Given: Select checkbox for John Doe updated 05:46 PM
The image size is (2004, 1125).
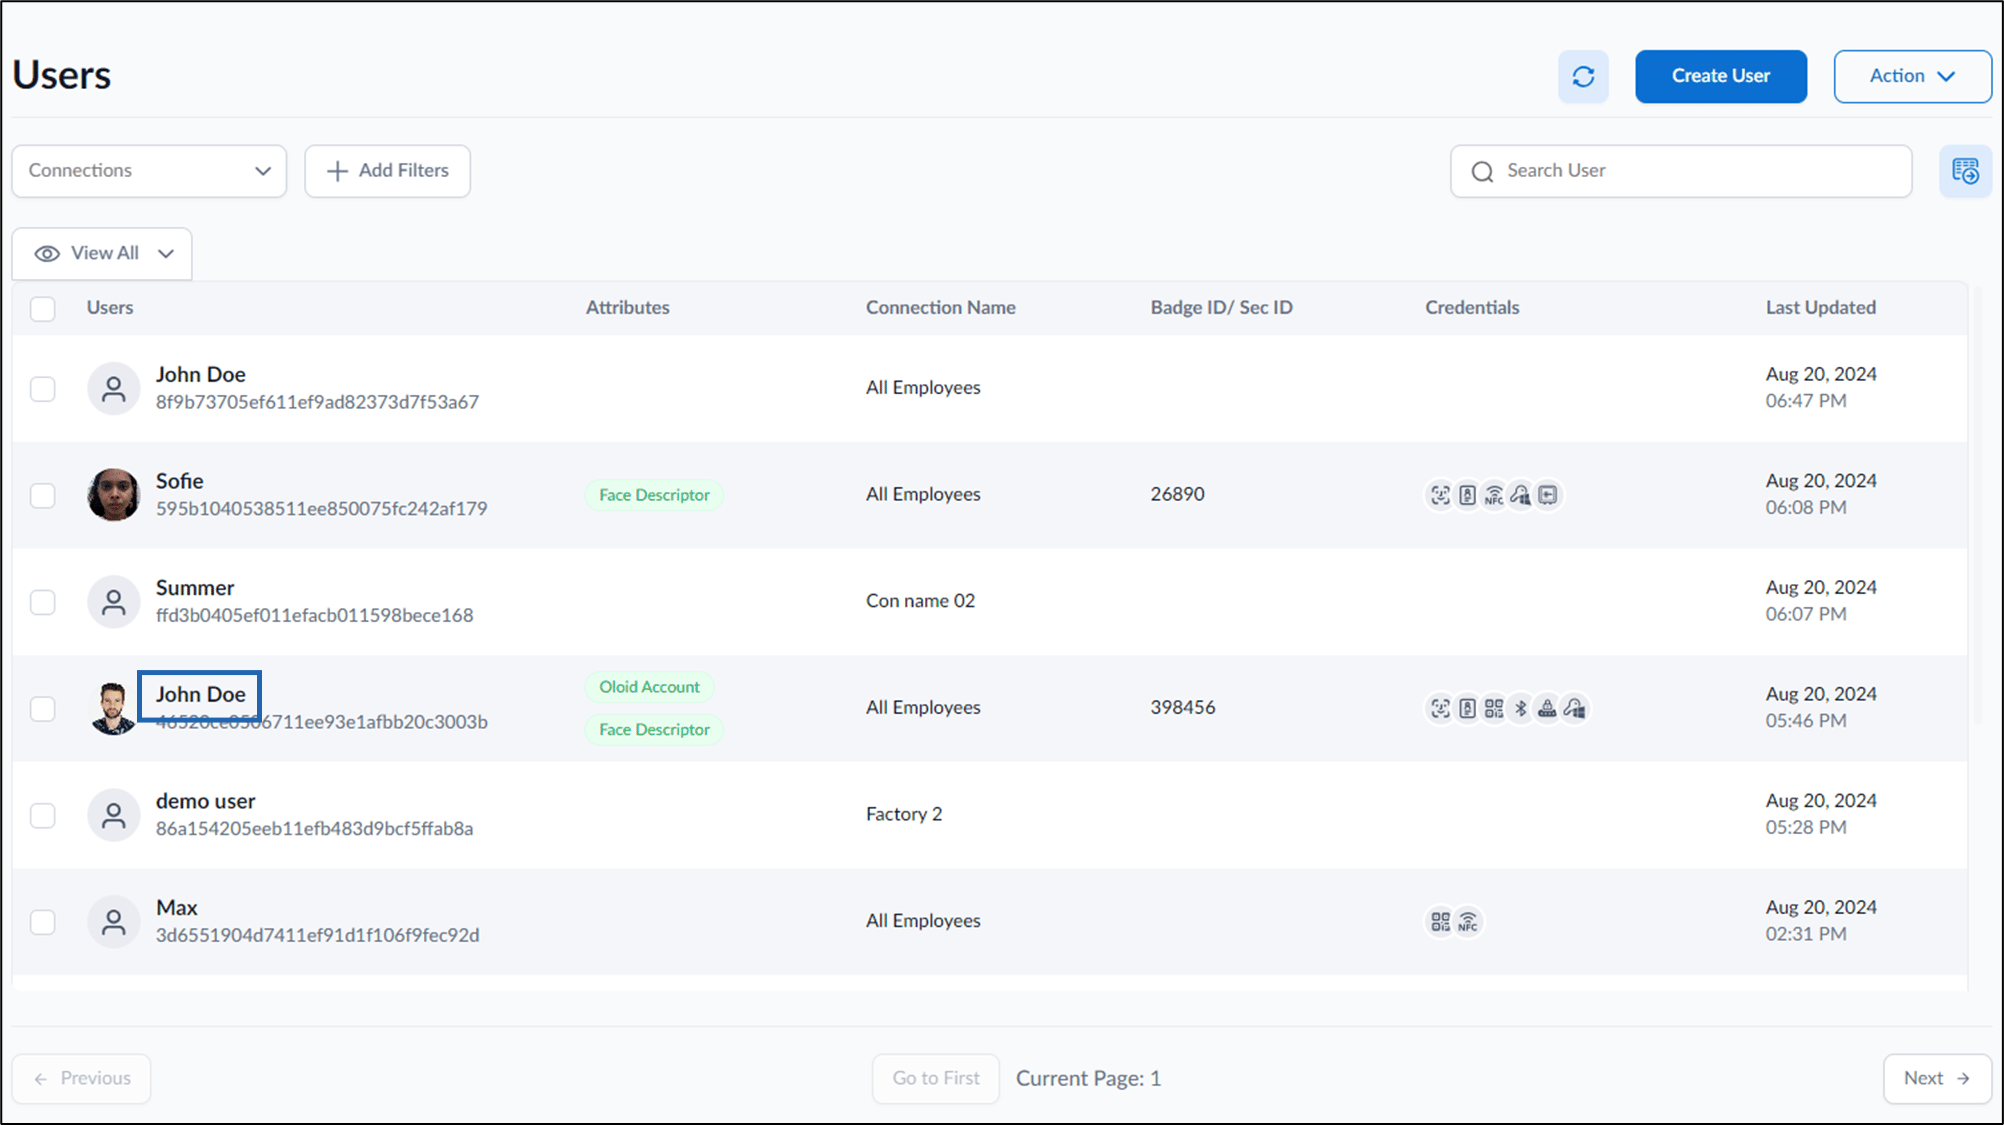Looking at the screenshot, I should 43,708.
